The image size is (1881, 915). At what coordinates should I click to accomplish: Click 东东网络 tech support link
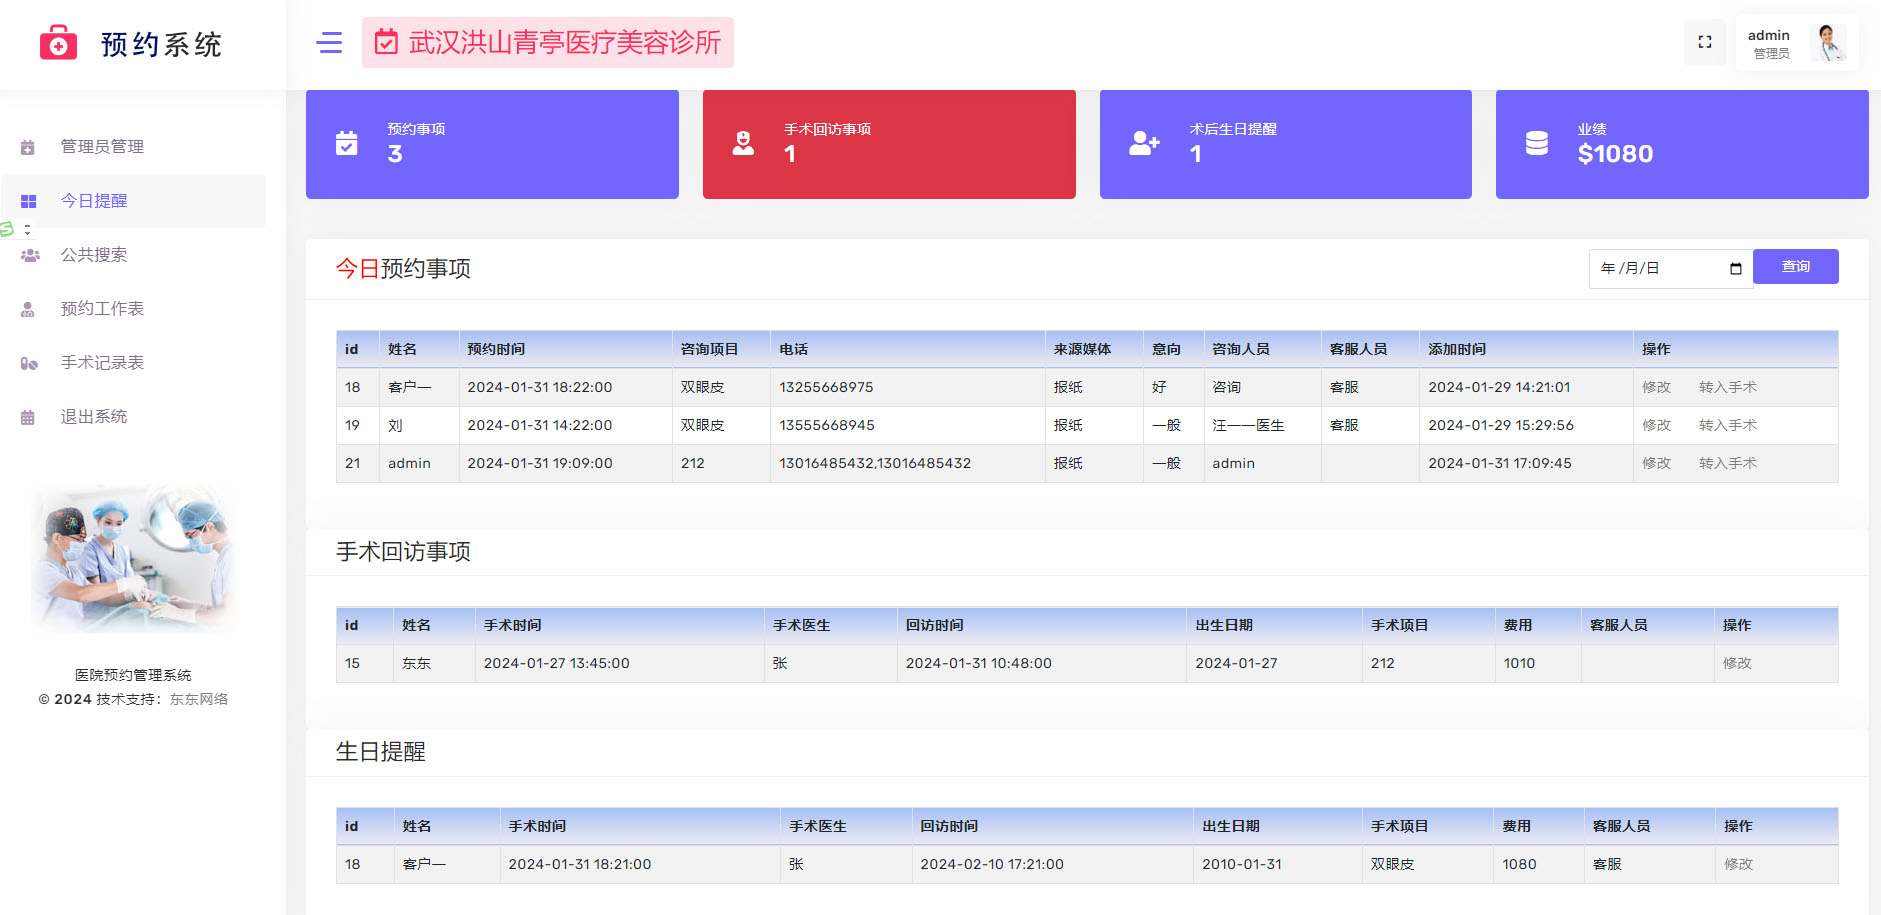[199, 699]
